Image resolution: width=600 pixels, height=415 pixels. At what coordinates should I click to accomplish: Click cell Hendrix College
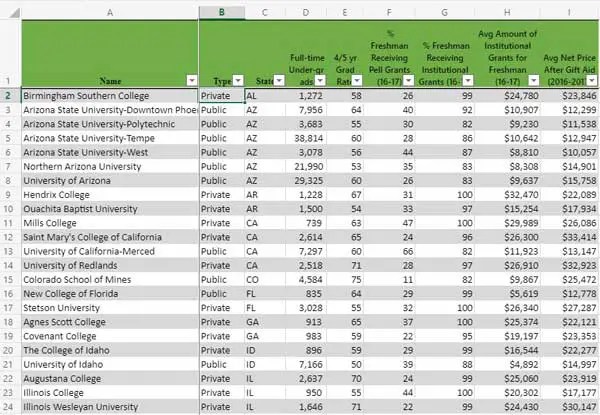point(110,195)
